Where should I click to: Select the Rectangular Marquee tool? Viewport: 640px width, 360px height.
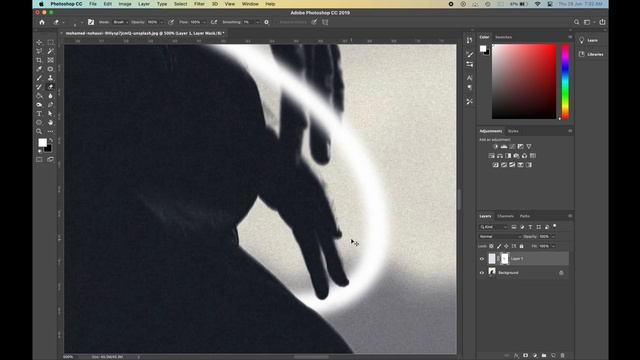[50, 42]
